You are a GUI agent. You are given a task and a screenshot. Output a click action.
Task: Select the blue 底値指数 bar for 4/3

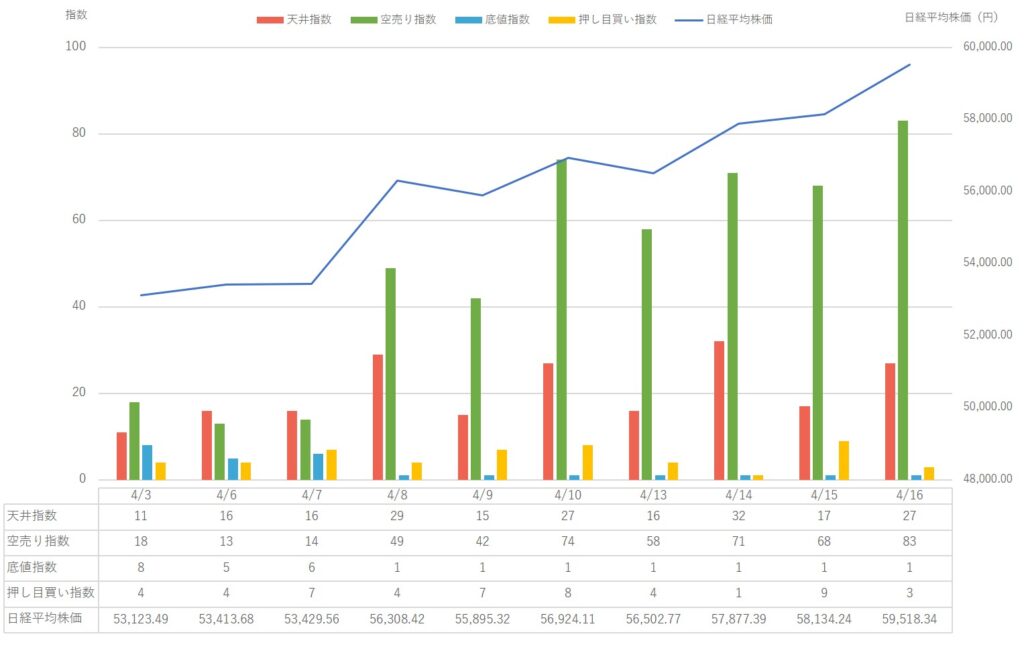(147, 462)
